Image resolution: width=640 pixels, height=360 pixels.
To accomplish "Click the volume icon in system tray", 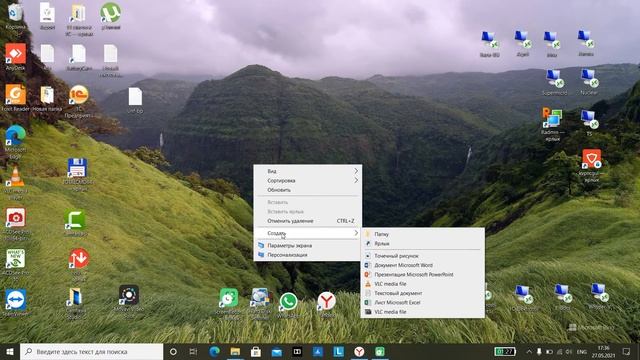I will 569,351.
